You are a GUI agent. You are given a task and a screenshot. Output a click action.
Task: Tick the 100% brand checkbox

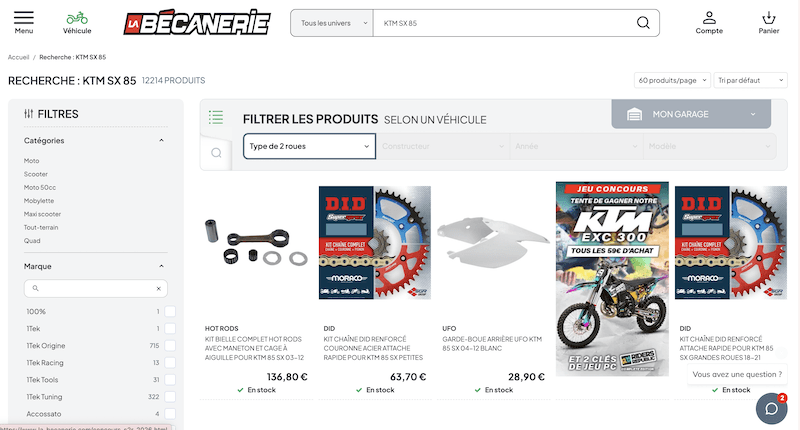170,312
